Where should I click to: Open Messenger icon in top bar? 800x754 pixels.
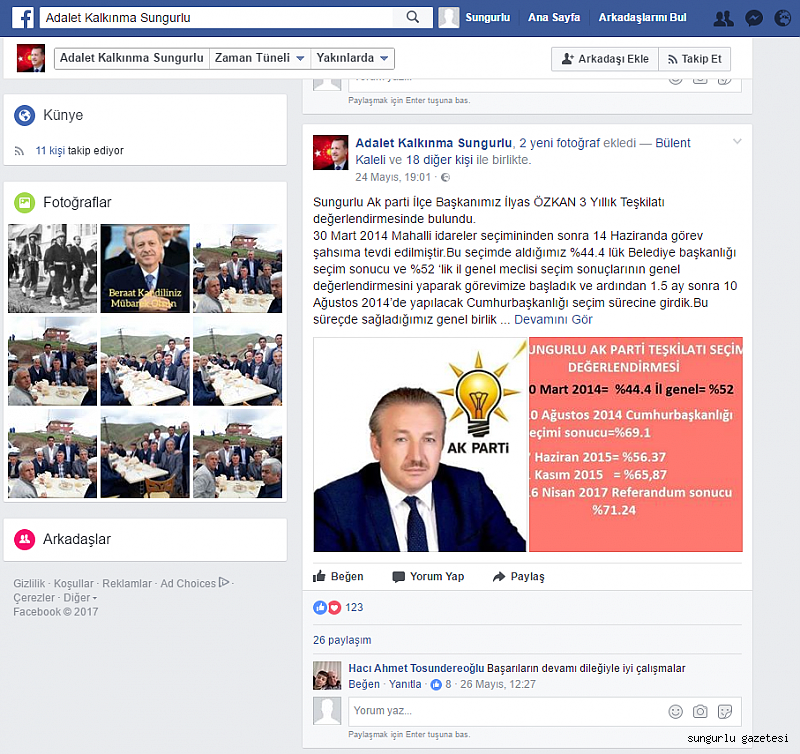click(x=754, y=18)
